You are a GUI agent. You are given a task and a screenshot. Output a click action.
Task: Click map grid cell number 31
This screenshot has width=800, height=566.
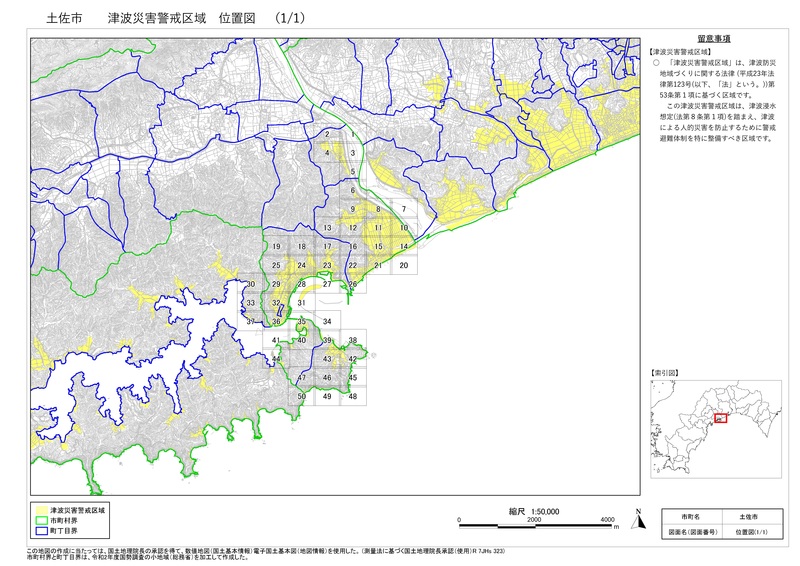coord(301,302)
